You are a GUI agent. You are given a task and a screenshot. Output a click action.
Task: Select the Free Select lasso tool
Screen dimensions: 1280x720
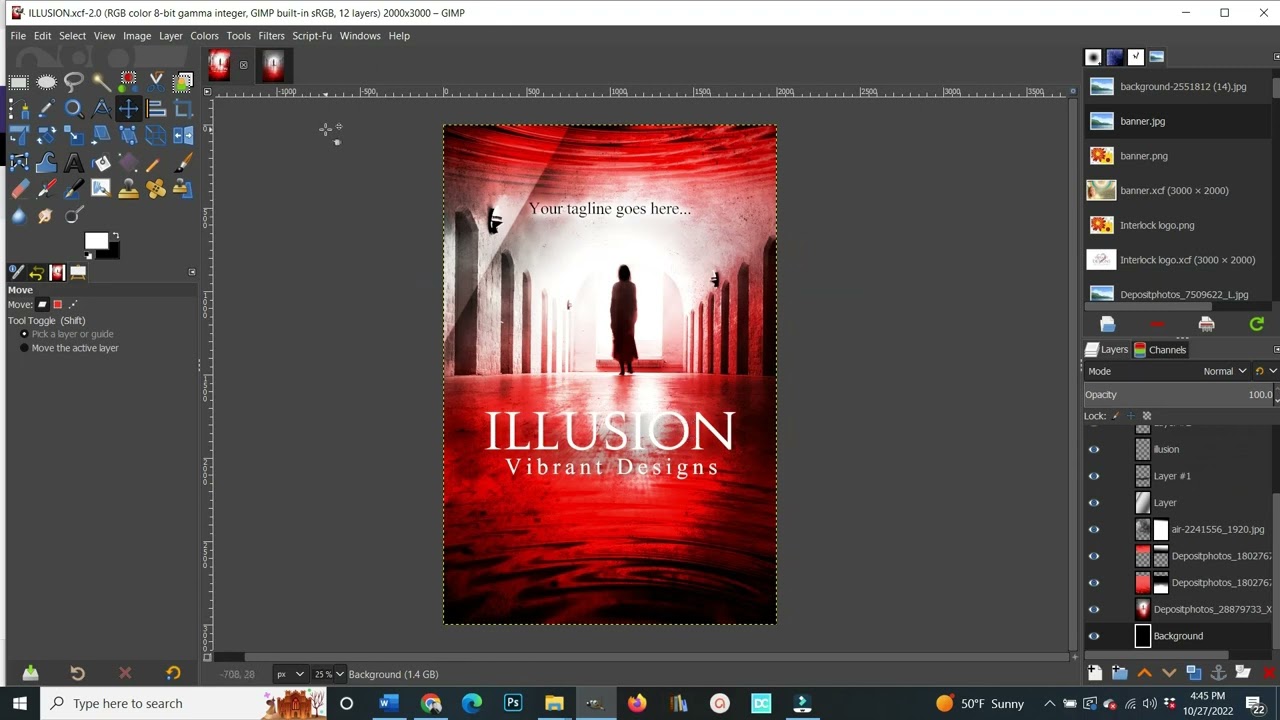click(74, 82)
